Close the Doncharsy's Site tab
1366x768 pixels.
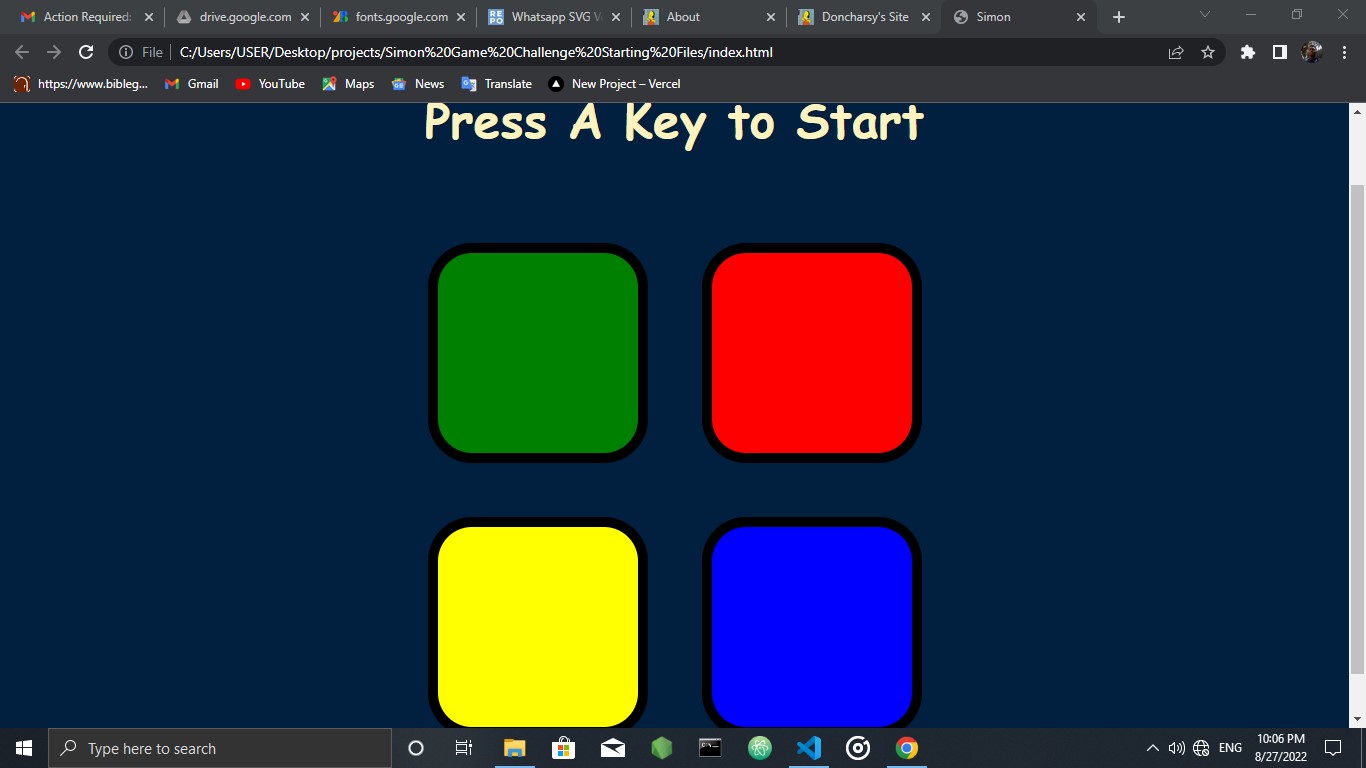926,17
